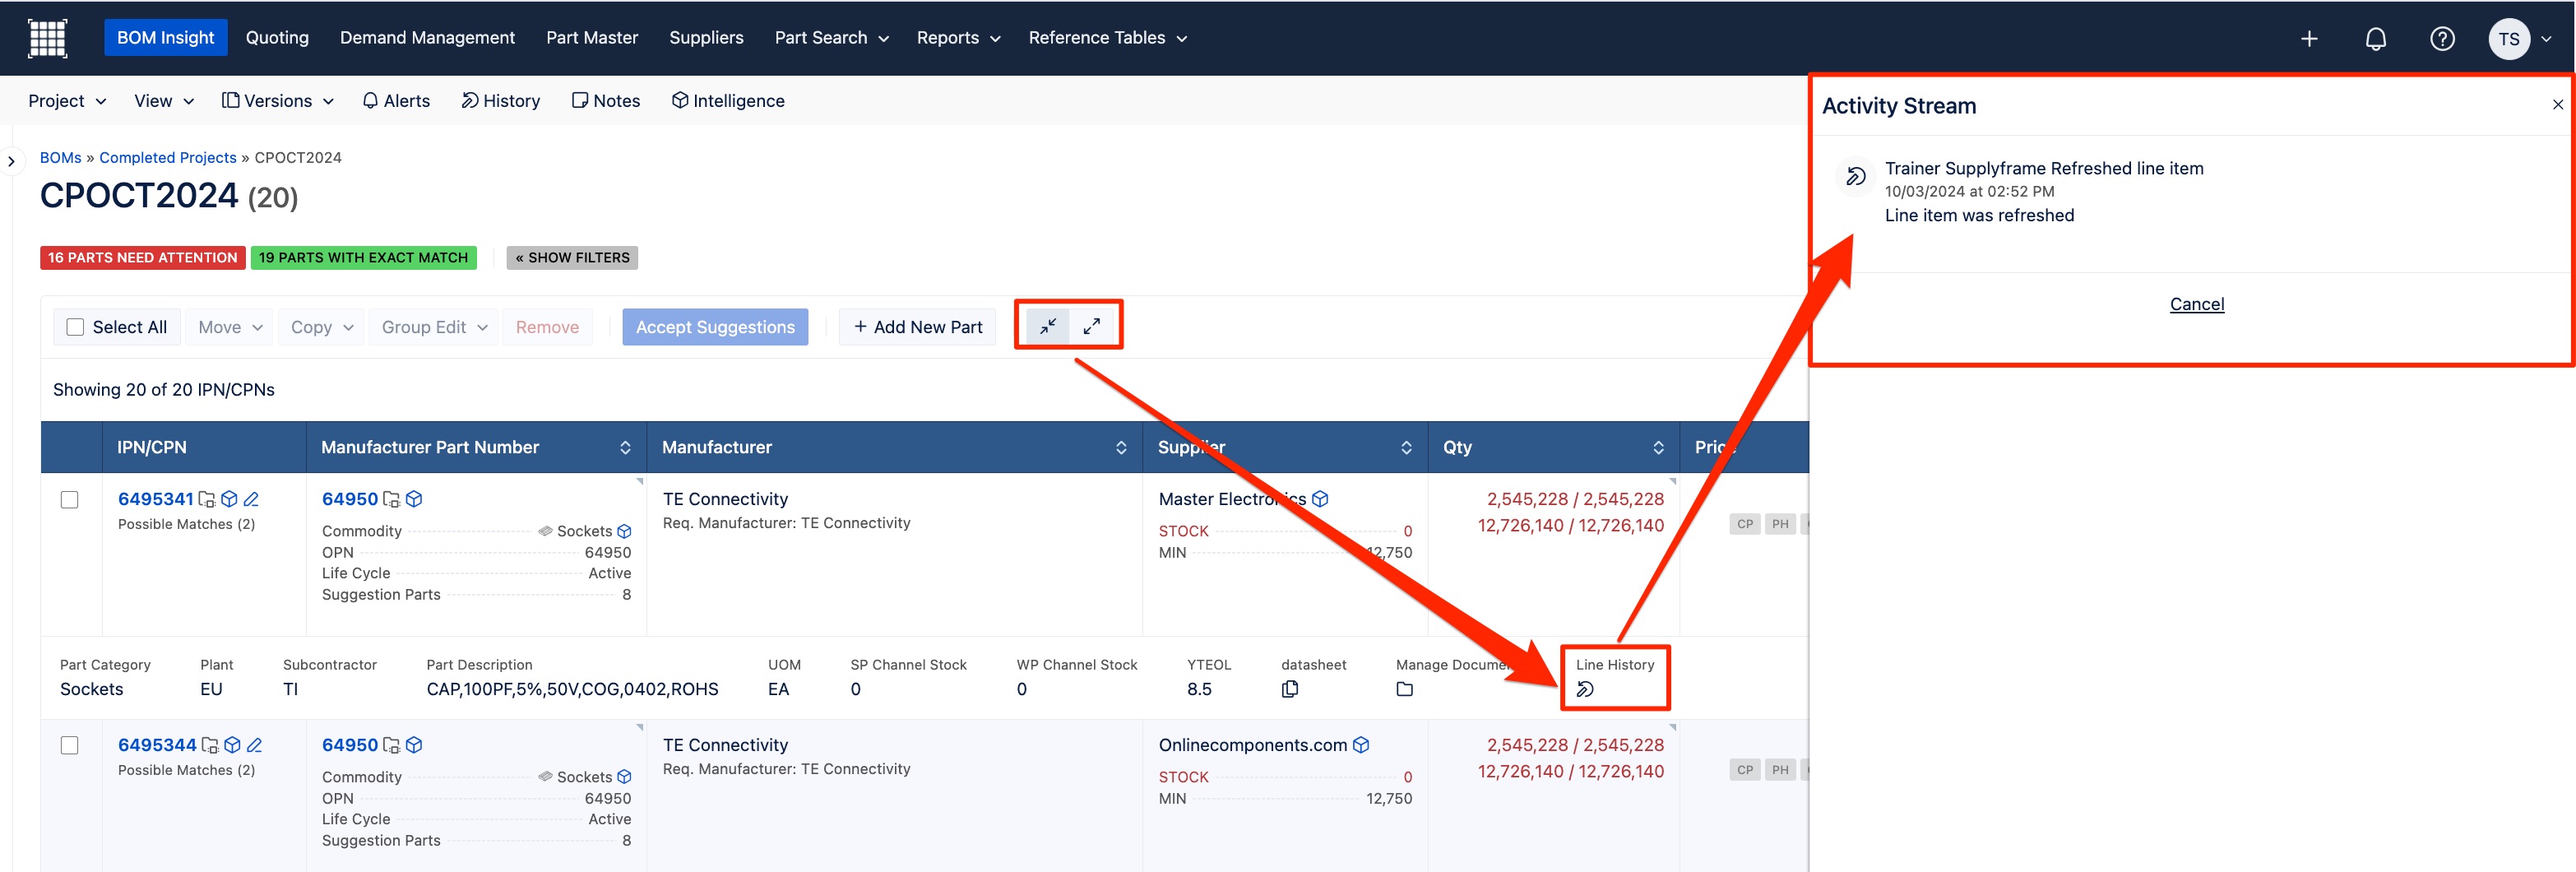
Task: Go to the Quoting tab
Action: (277, 38)
